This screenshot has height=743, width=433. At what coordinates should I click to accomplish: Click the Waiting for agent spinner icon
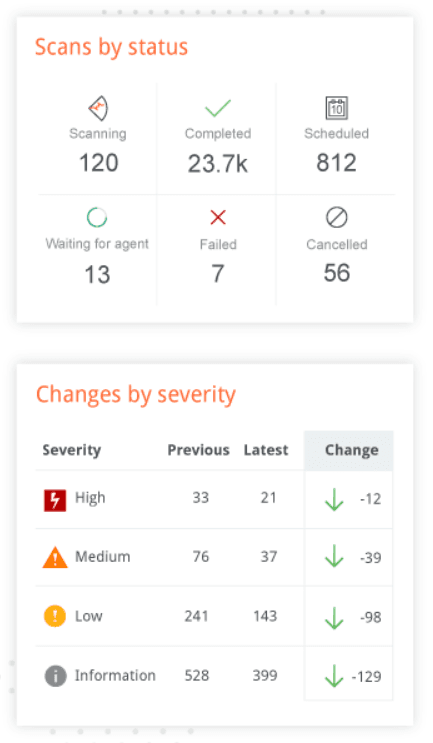(97, 217)
